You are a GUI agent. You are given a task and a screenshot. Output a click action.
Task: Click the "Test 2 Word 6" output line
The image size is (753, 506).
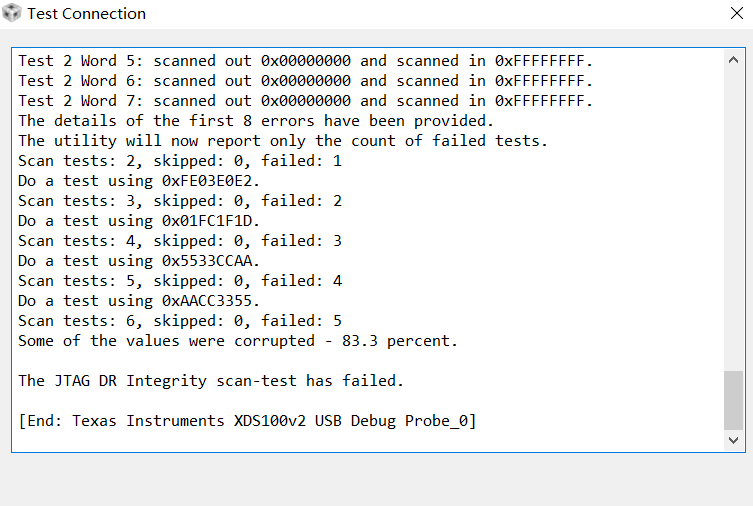tap(305, 81)
